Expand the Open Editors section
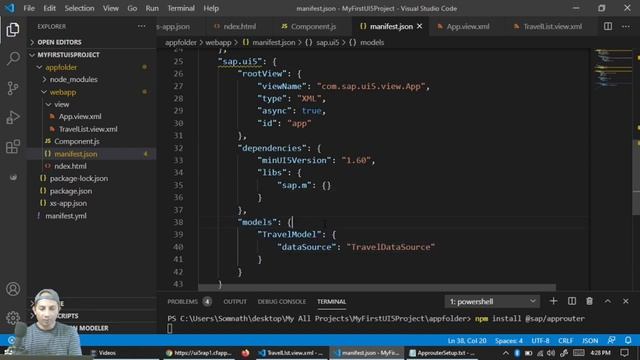 tap(92, 42)
